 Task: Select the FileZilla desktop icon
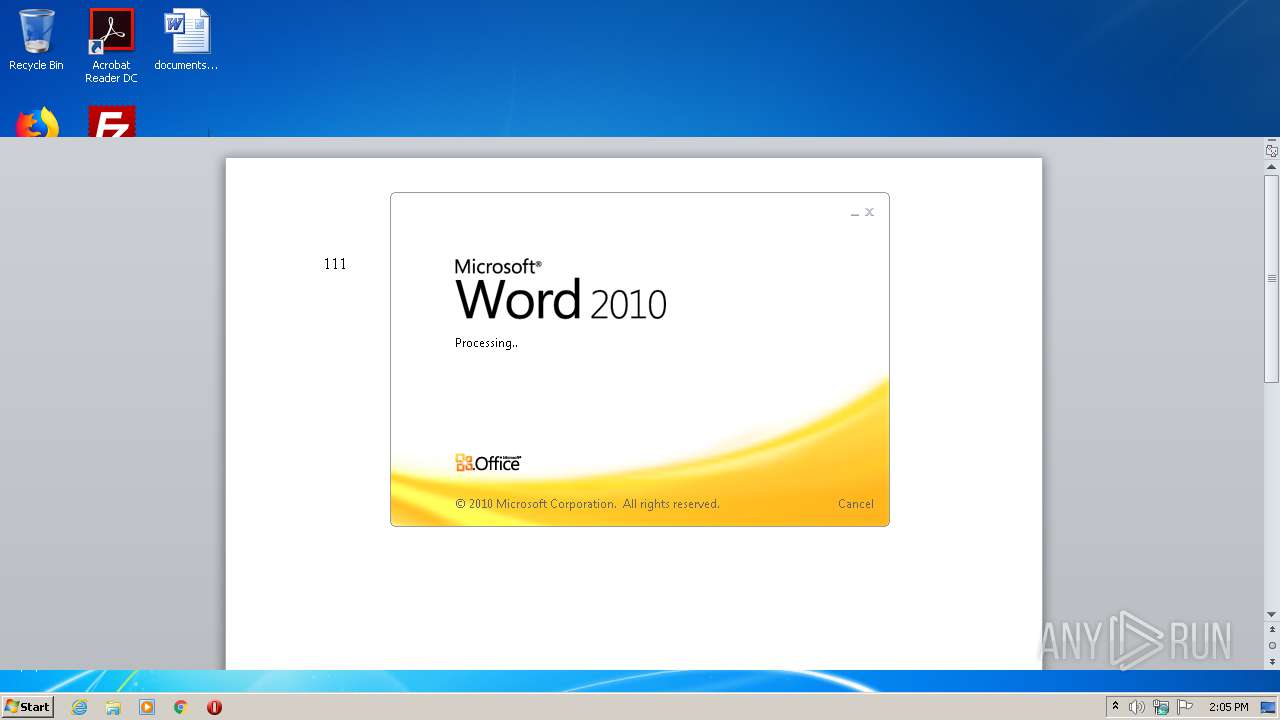111,122
